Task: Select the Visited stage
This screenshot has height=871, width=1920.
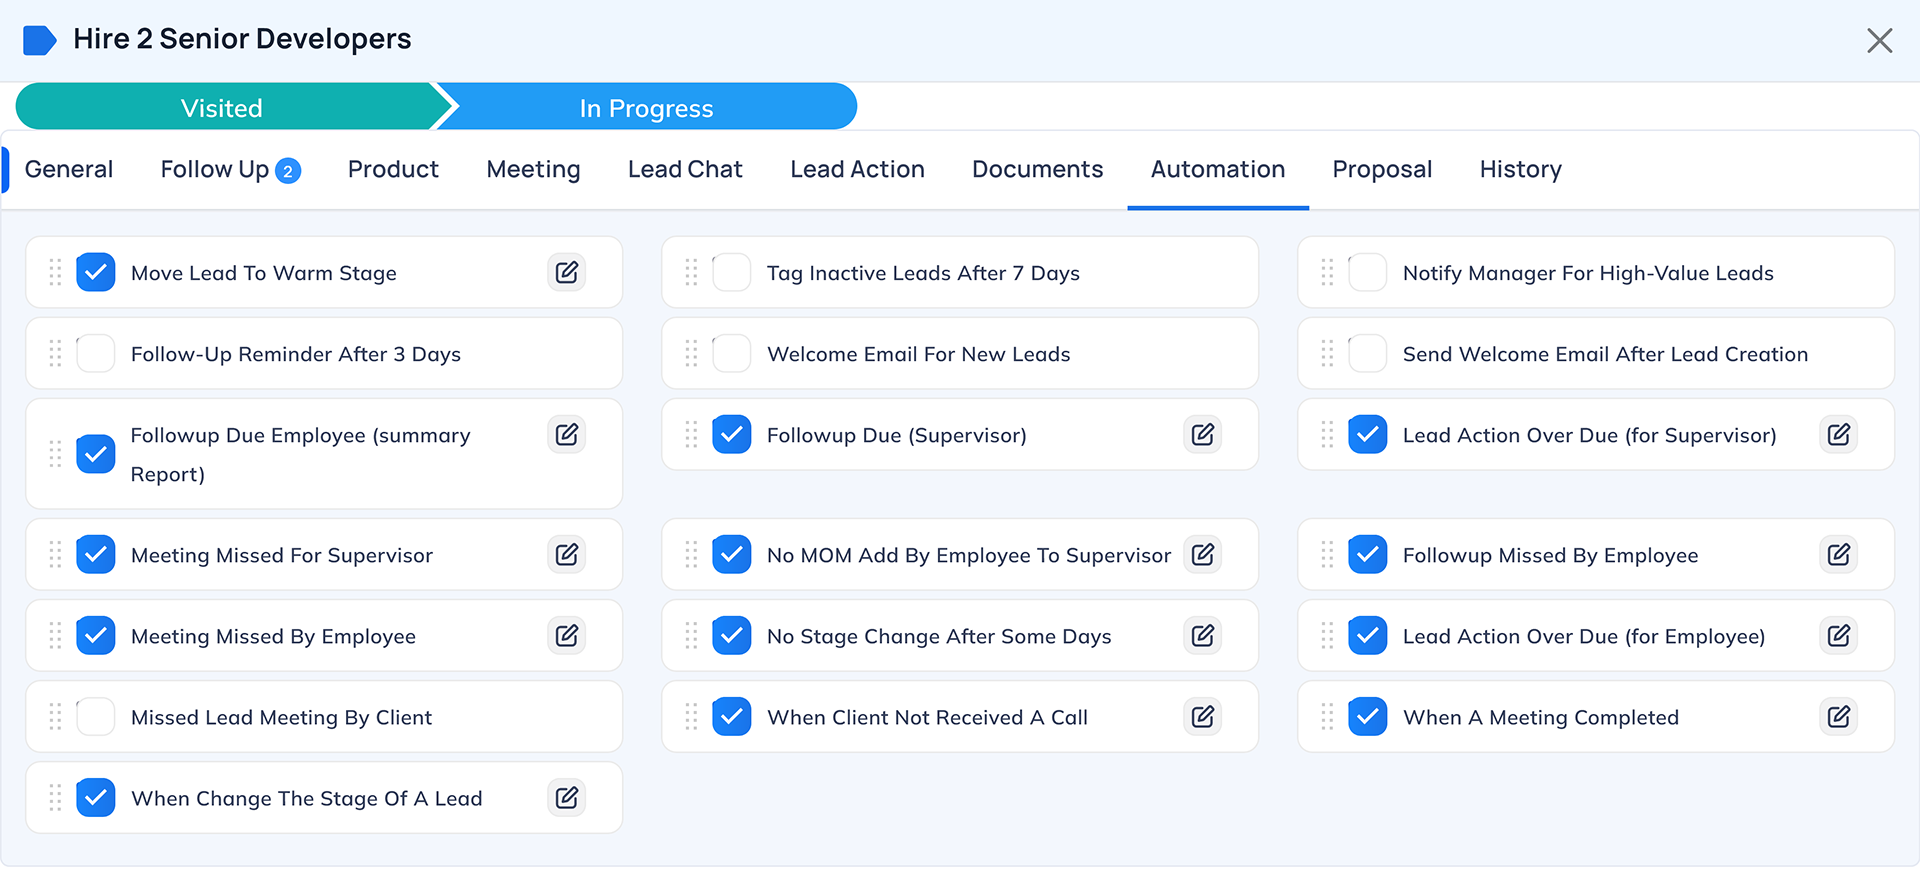Action: [222, 107]
